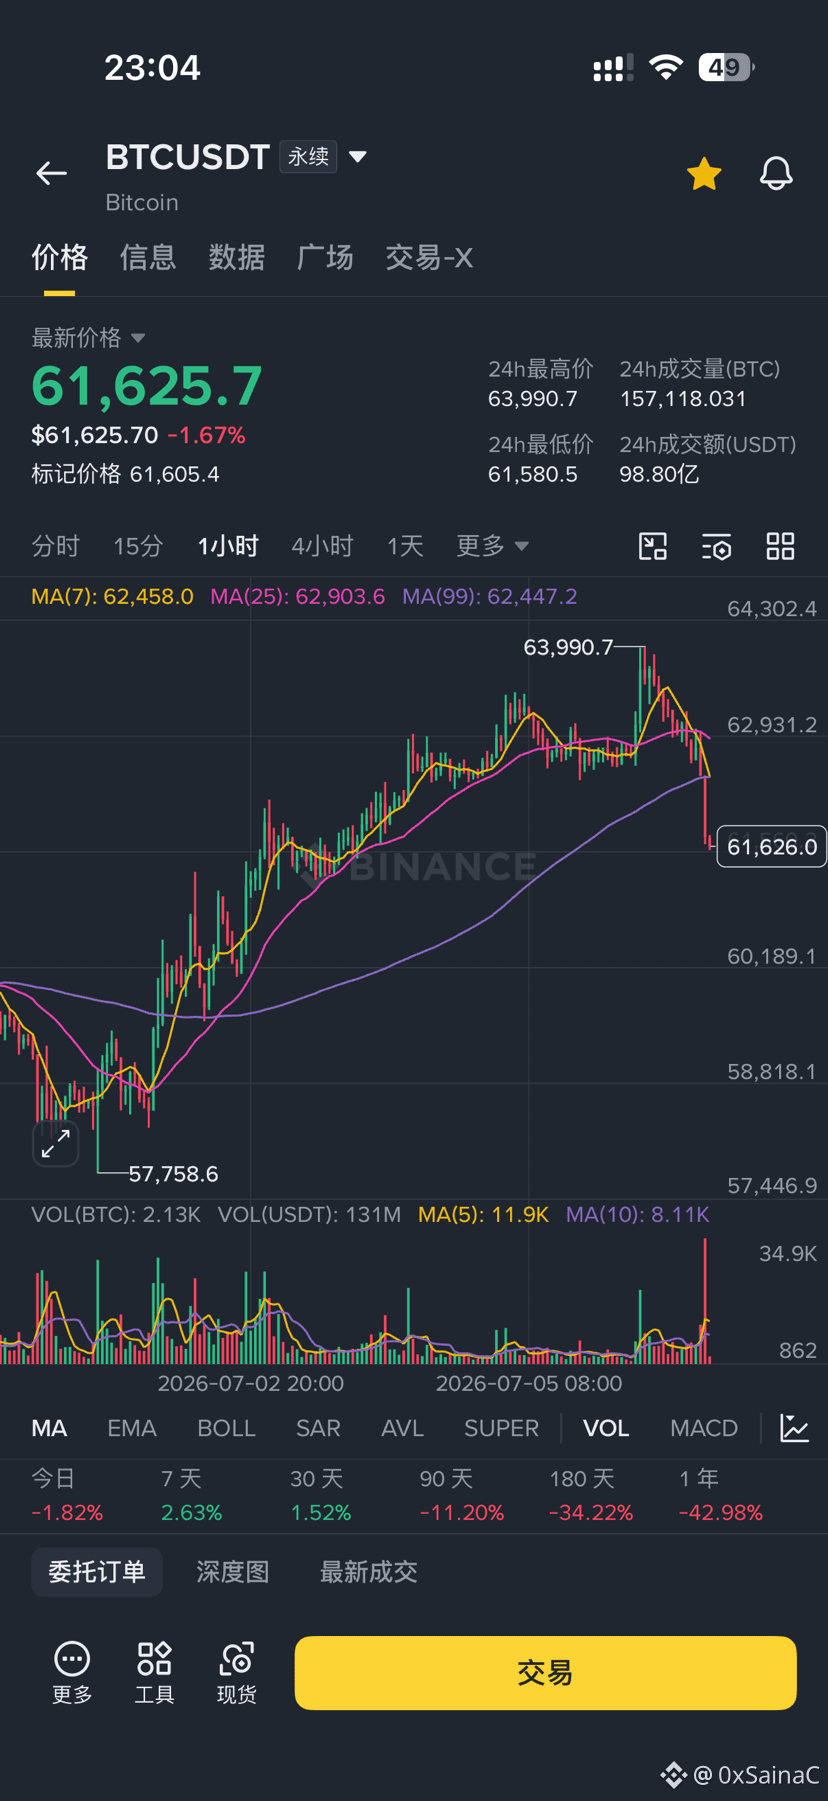The image size is (828, 1801).
Task: Toggle the MA indicator
Action: pyautogui.click(x=49, y=1428)
